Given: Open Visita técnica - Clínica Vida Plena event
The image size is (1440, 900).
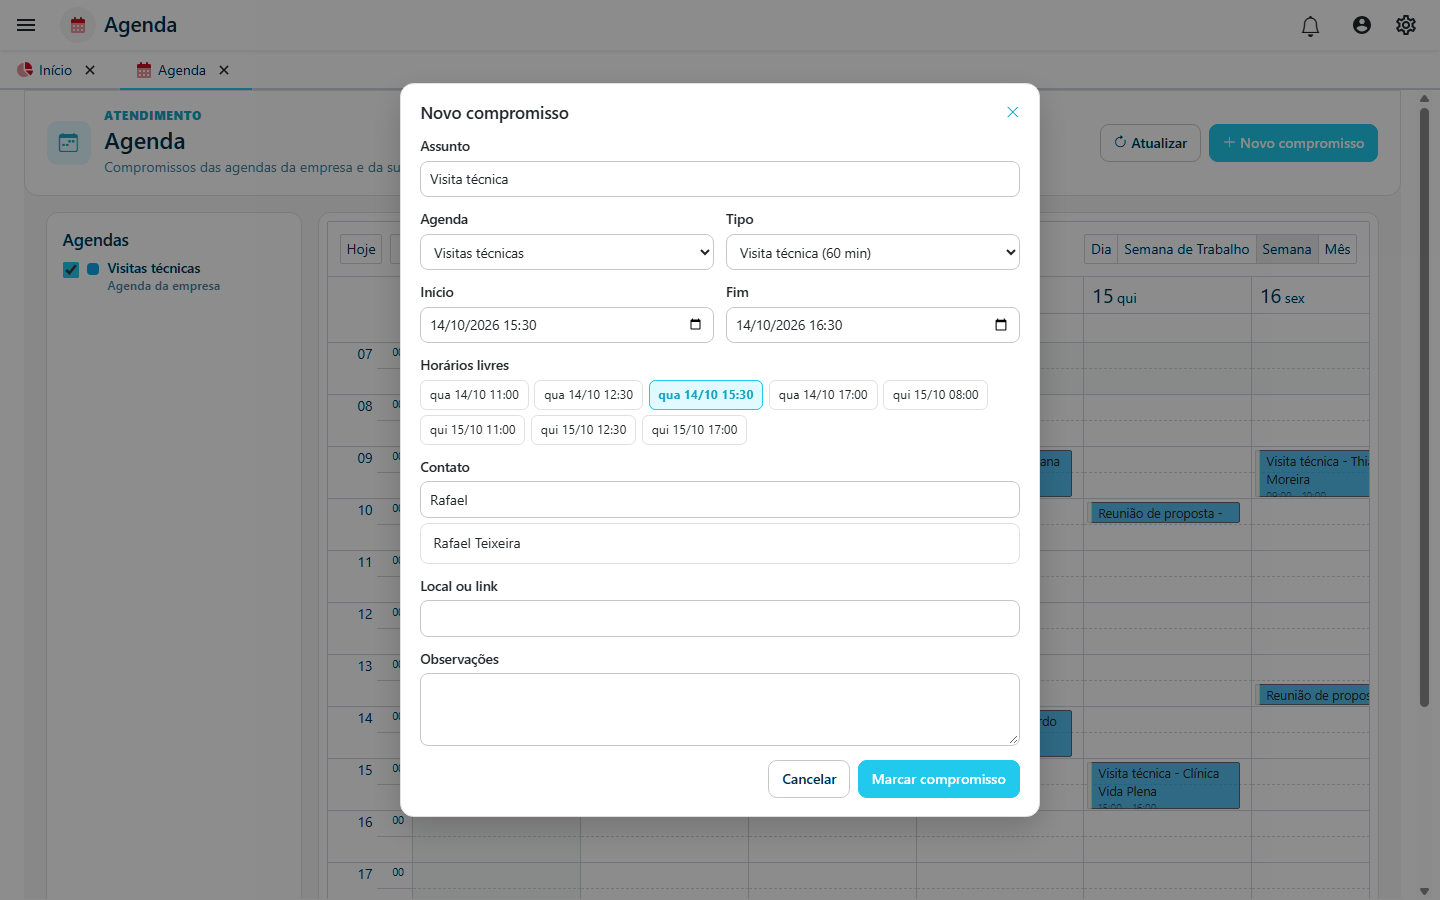Looking at the screenshot, I should point(1165,785).
